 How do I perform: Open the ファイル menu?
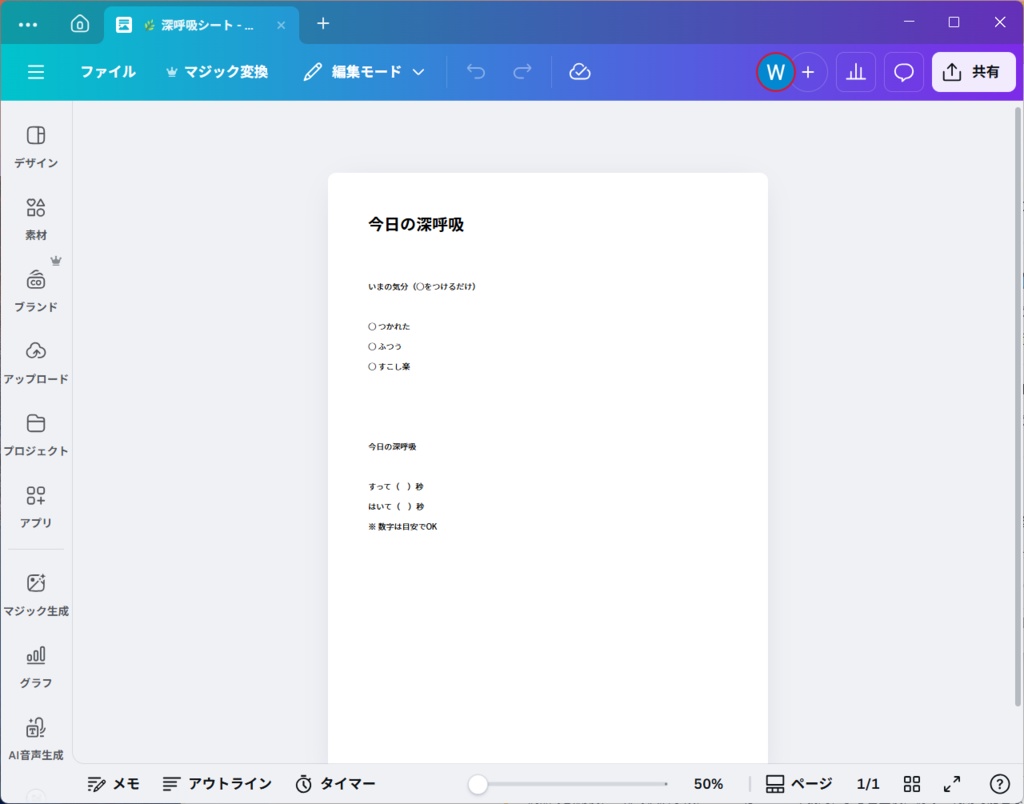click(108, 71)
